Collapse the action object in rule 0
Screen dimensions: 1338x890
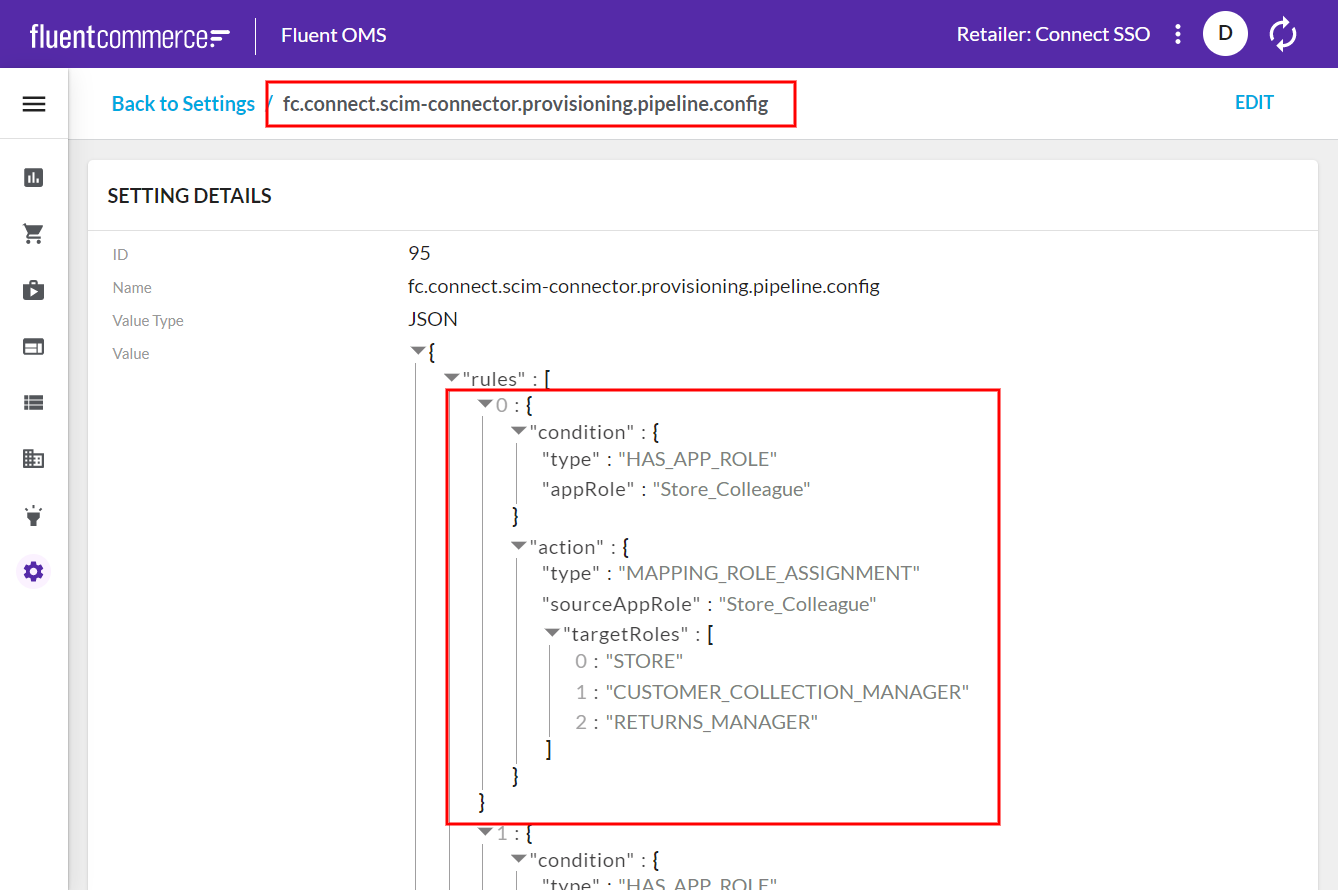point(518,546)
